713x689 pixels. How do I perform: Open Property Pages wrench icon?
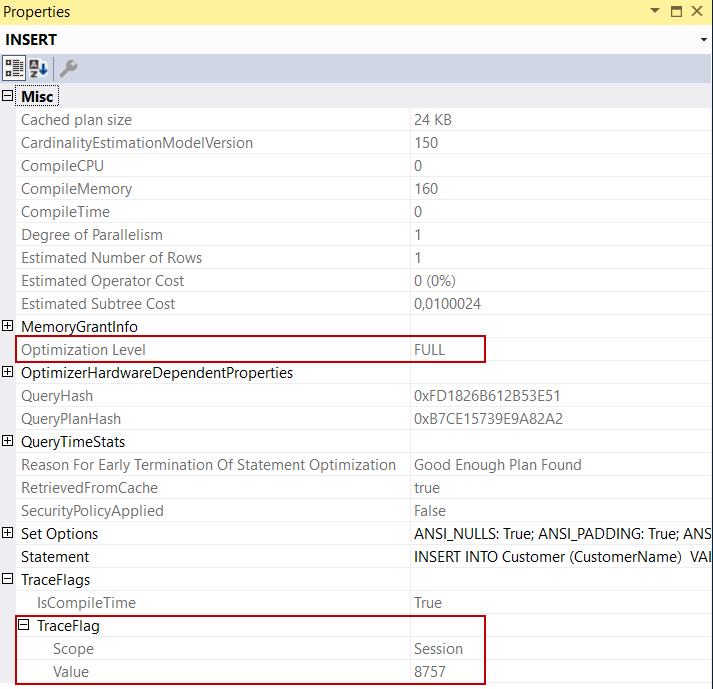(x=69, y=68)
